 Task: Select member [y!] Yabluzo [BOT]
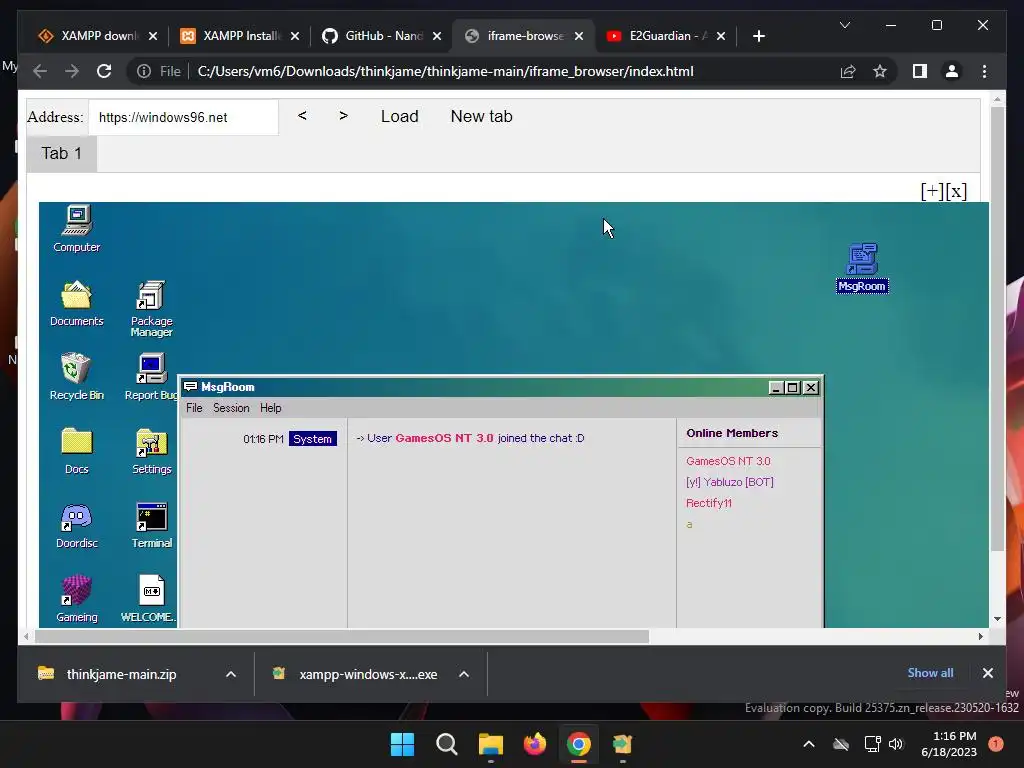point(729,482)
